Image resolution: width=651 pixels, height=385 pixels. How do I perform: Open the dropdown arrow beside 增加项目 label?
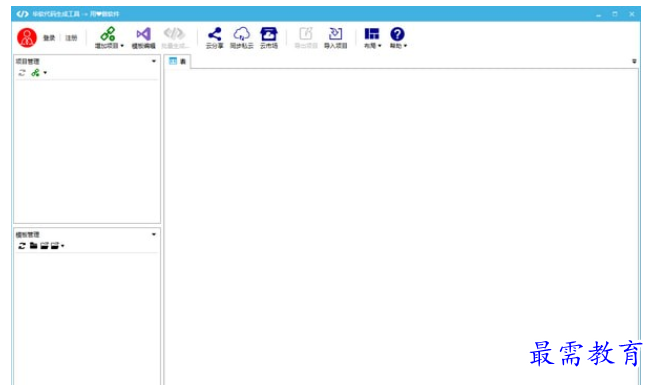(122, 46)
